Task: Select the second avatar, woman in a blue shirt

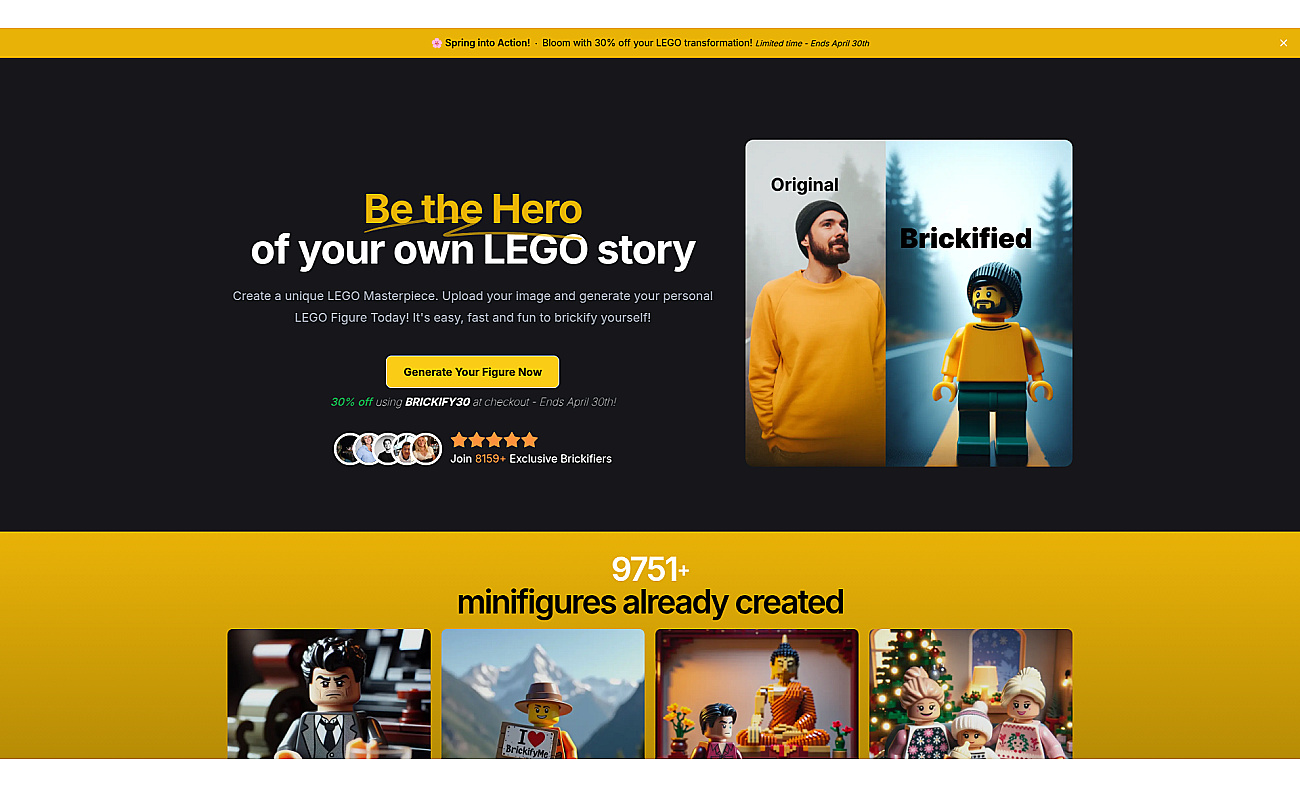Action: click(367, 449)
